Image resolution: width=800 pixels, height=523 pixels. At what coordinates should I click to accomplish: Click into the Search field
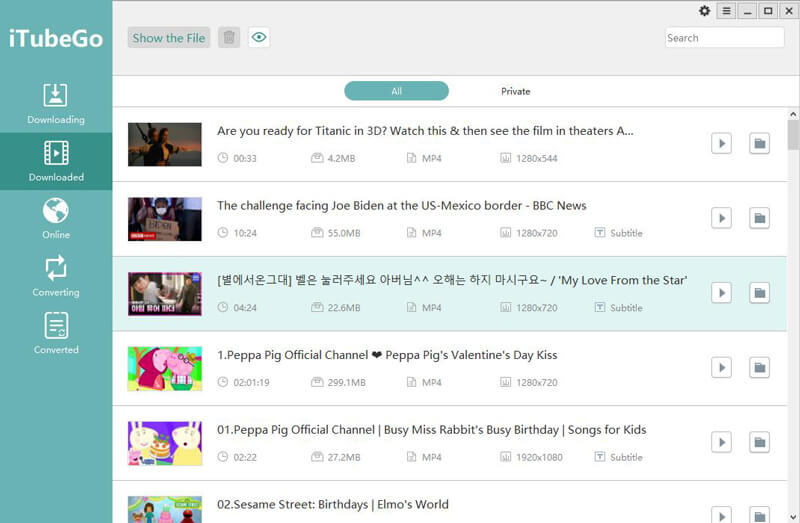[x=724, y=38]
